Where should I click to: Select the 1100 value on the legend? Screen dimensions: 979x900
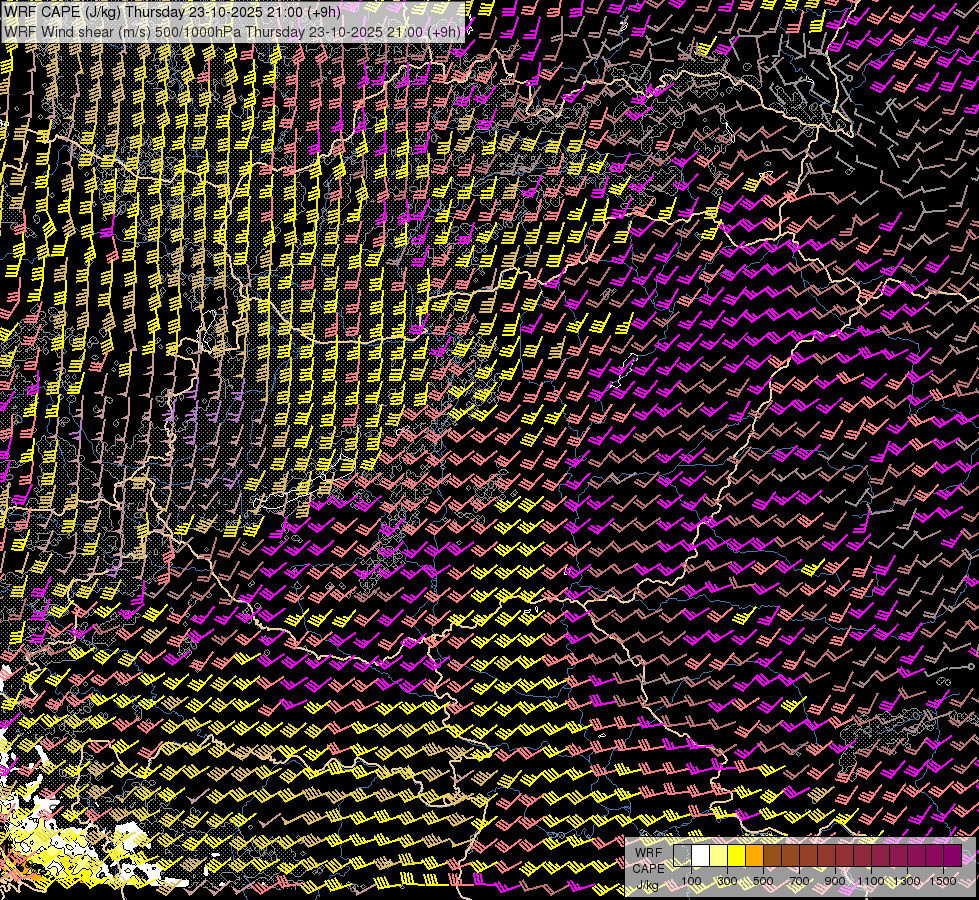tap(871, 881)
